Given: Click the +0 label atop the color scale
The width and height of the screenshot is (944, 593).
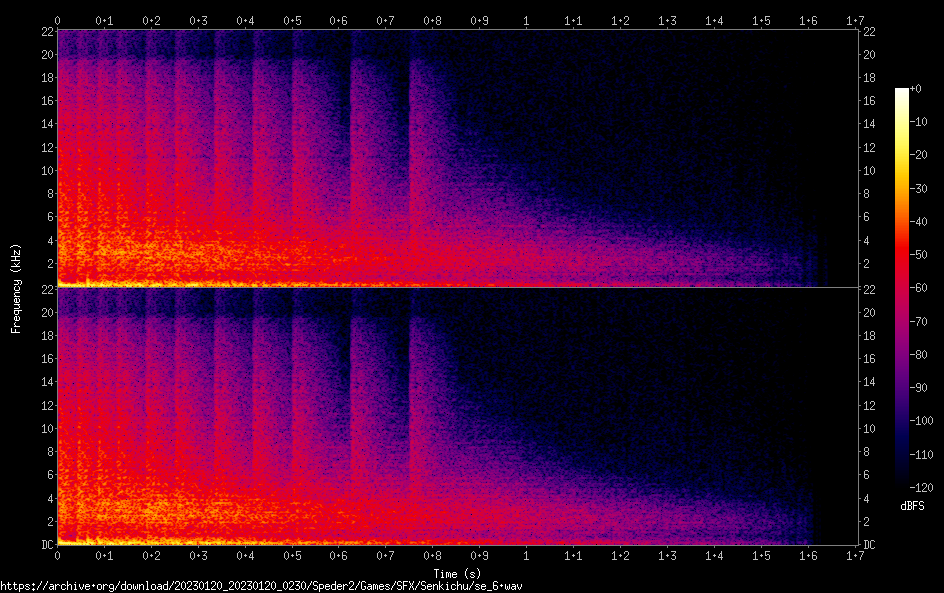Looking at the screenshot, I should (x=915, y=89).
